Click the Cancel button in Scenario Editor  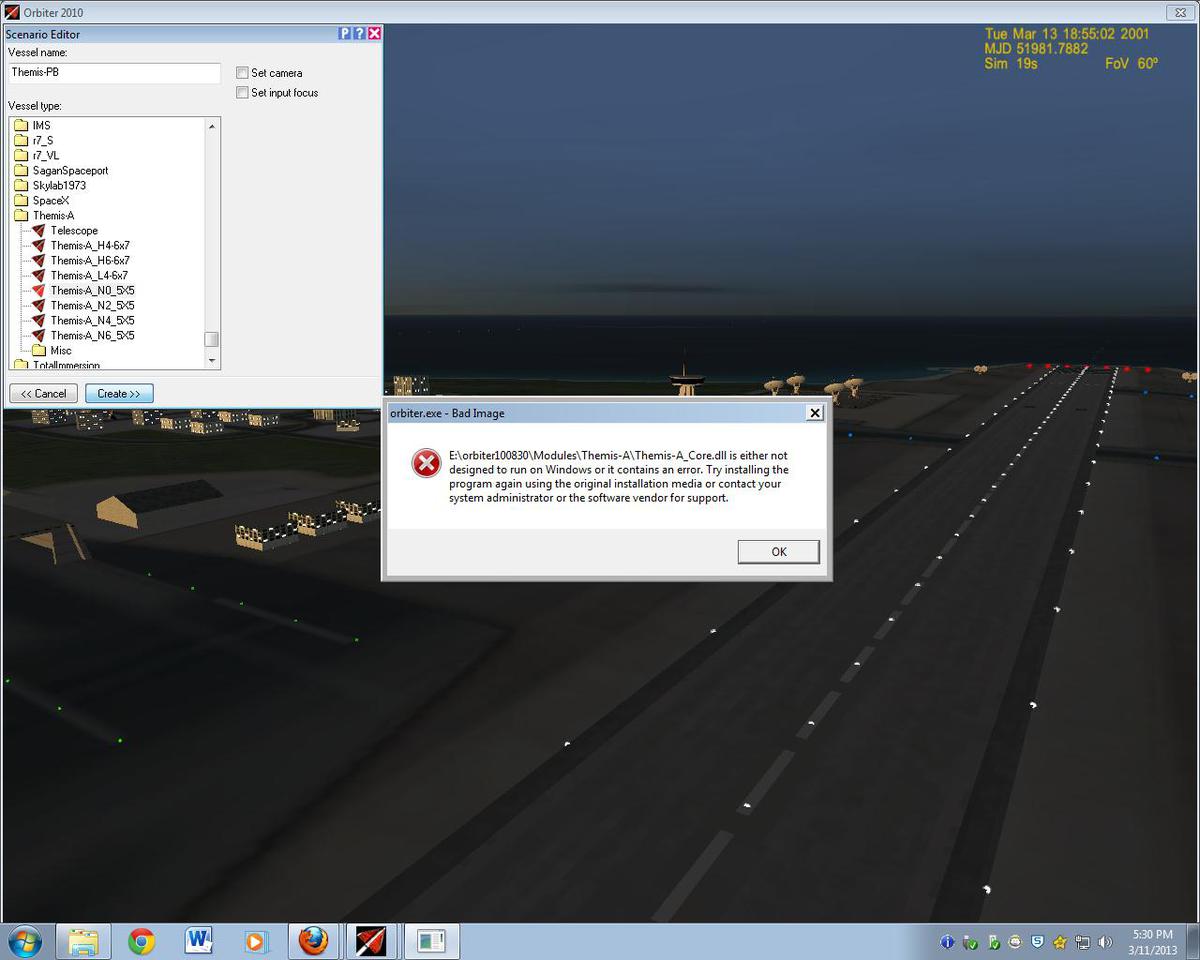[x=43, y=394]
